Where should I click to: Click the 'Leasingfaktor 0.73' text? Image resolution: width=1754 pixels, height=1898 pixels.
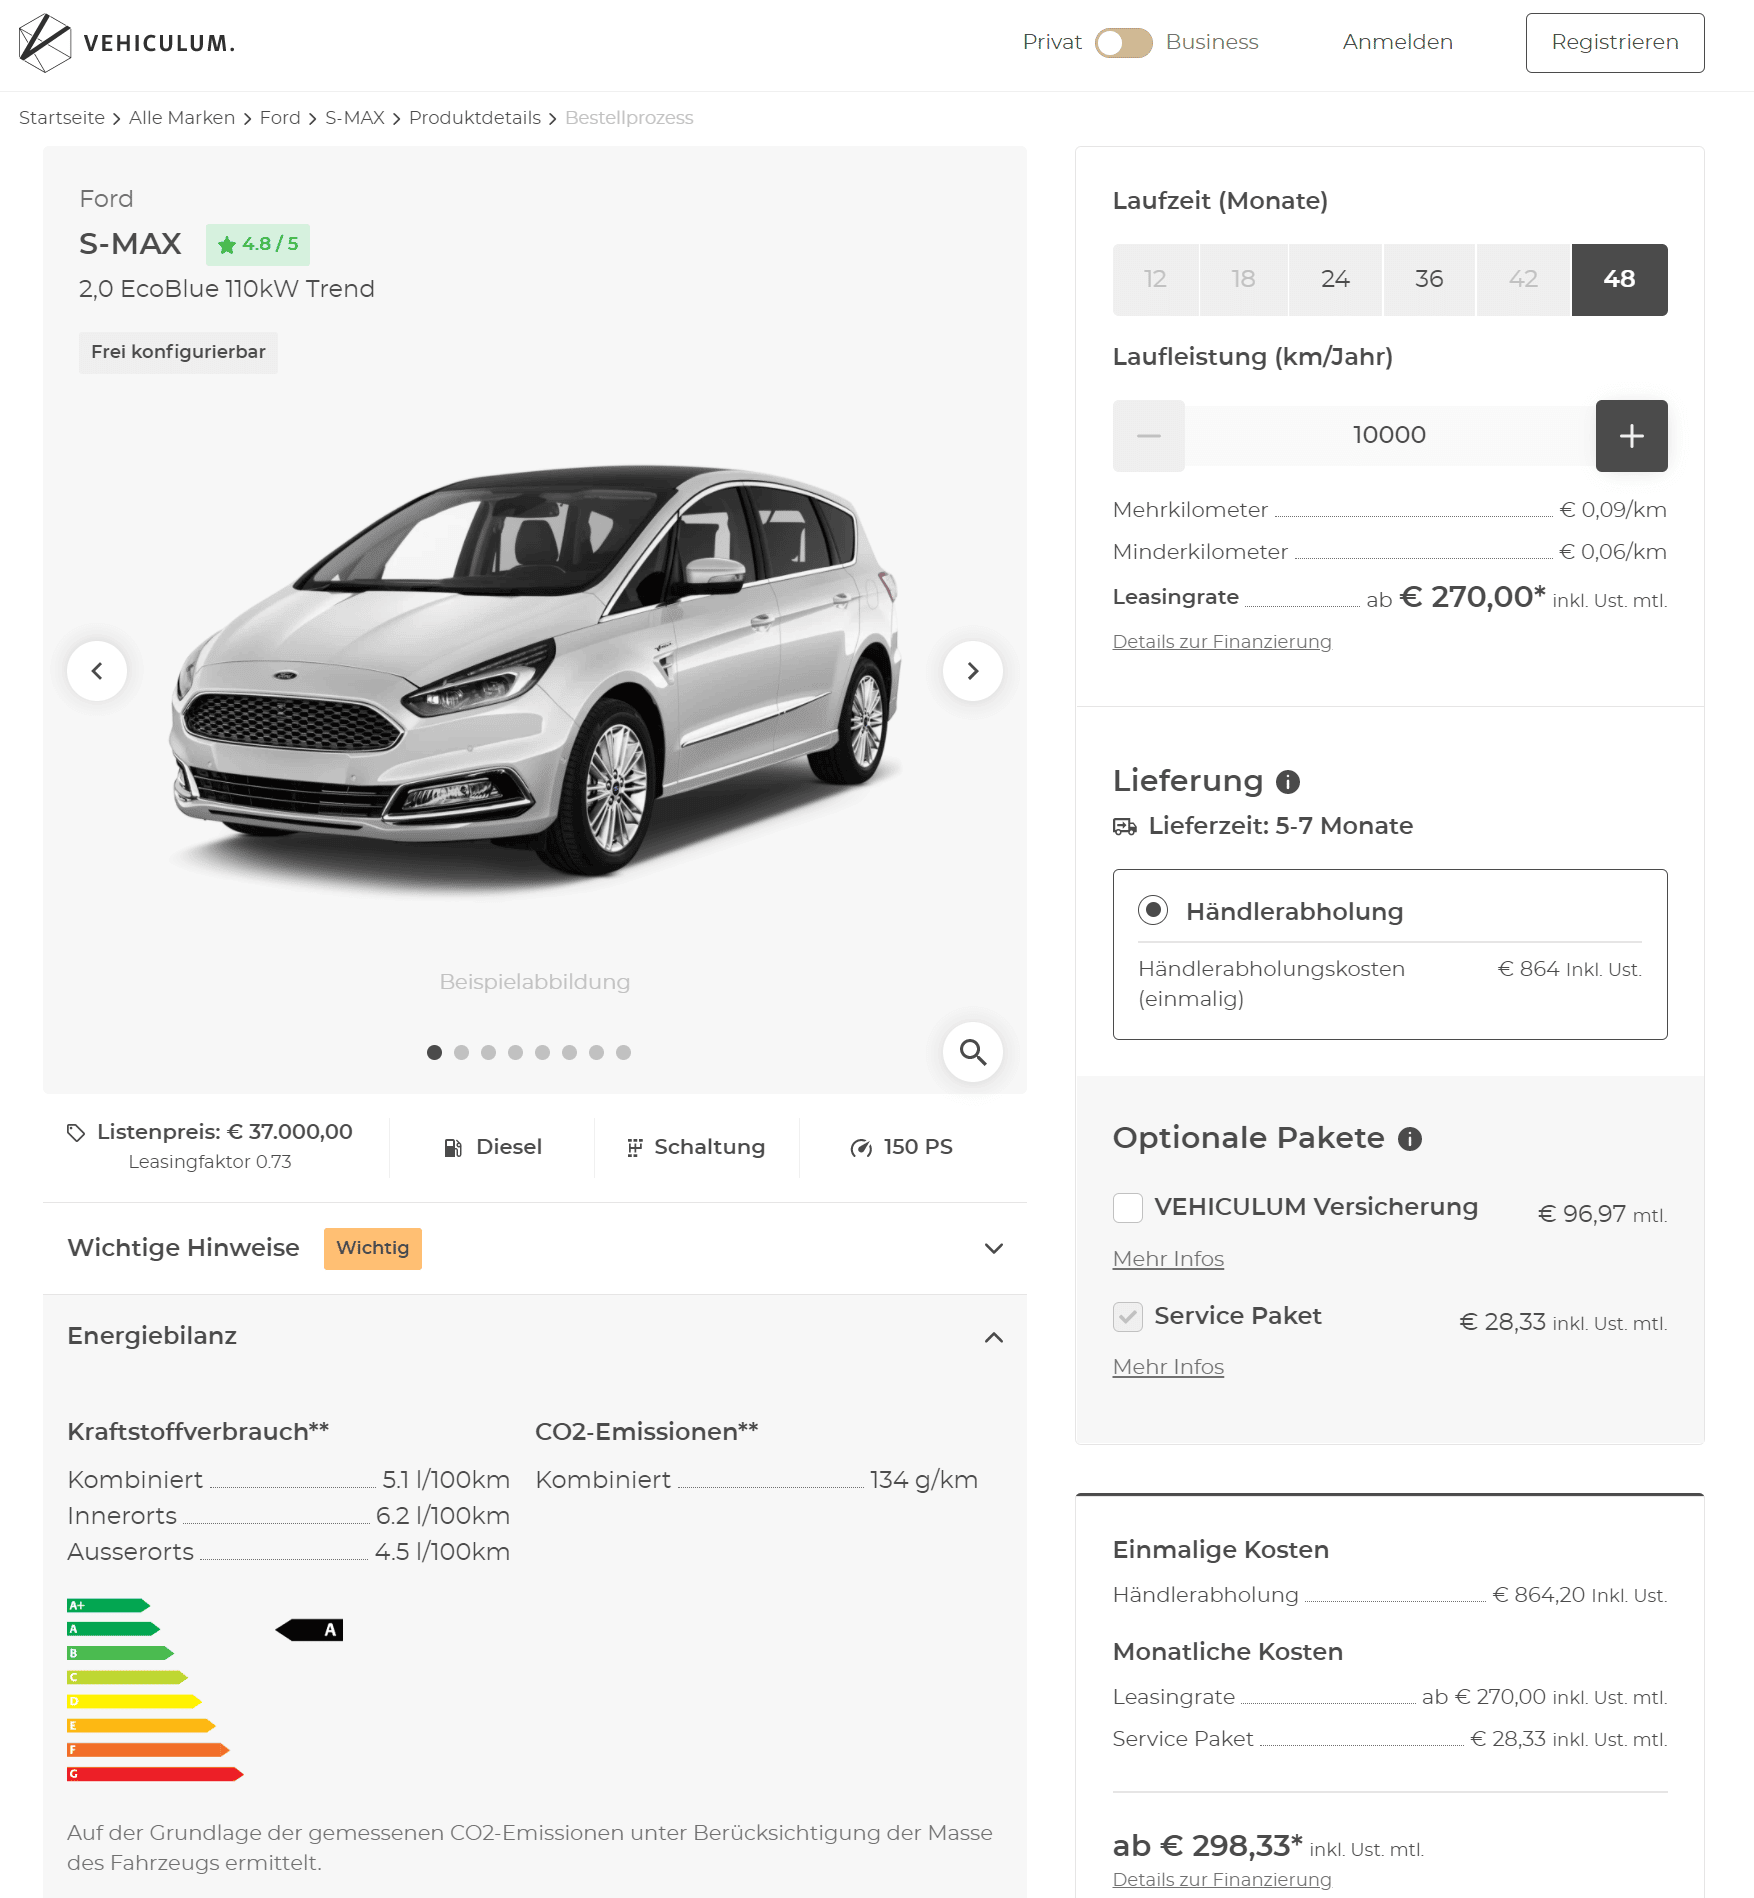(x=210, y=1163)
